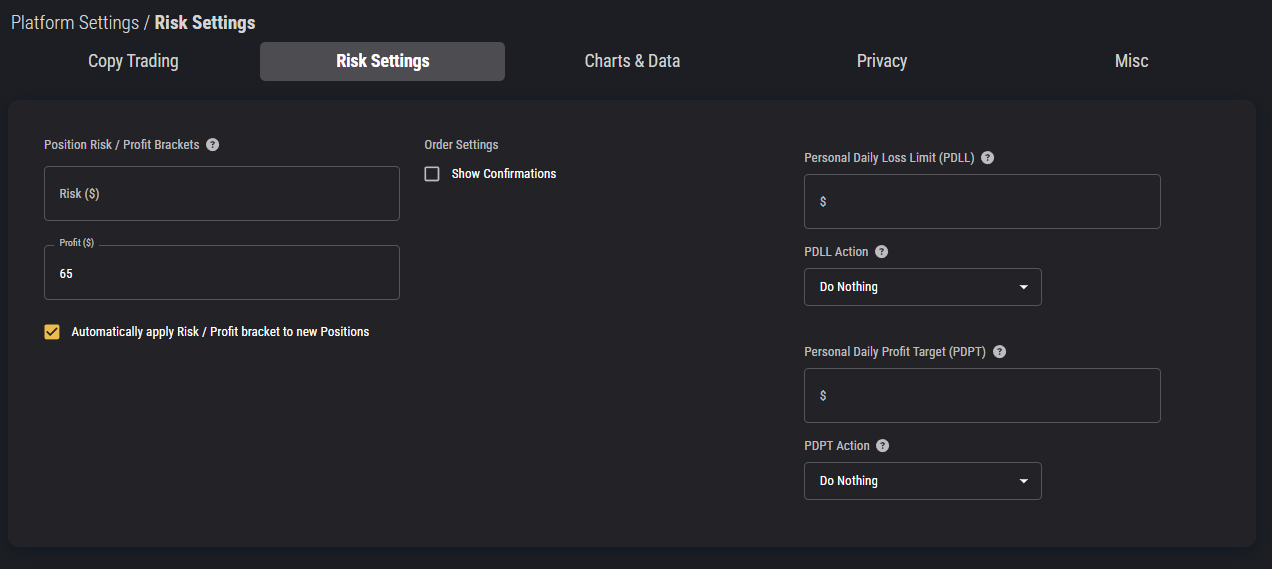1272x569 pixels.
Task: Uncheck Automatically apply Risk / Profit bracket
Action: point(52,332)
